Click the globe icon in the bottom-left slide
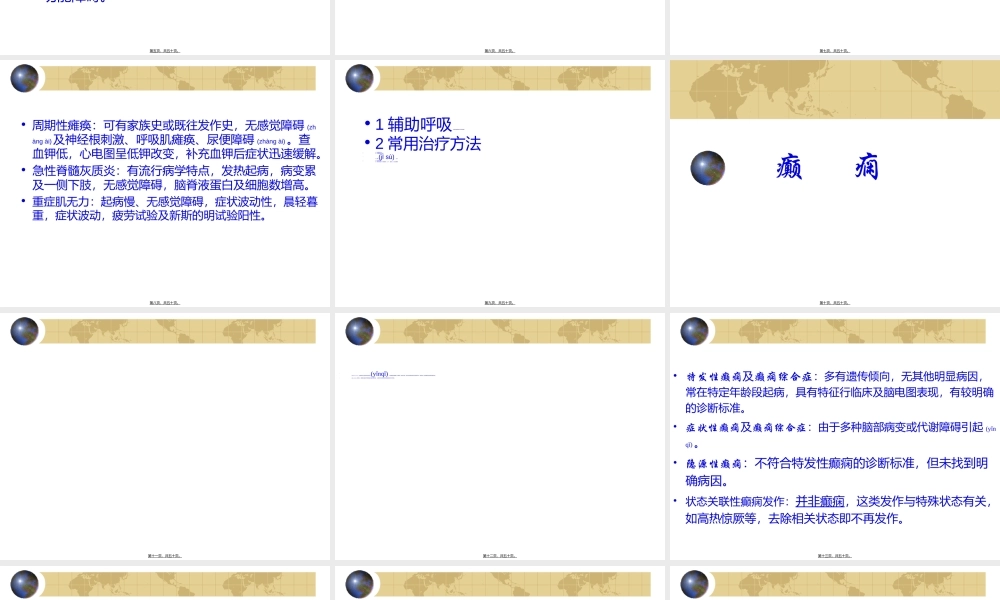 pyautogui.click(x=24, y=584)
